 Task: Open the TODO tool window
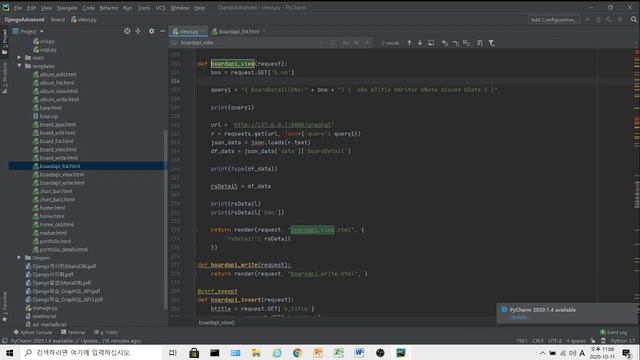click(x=106, y=332)
